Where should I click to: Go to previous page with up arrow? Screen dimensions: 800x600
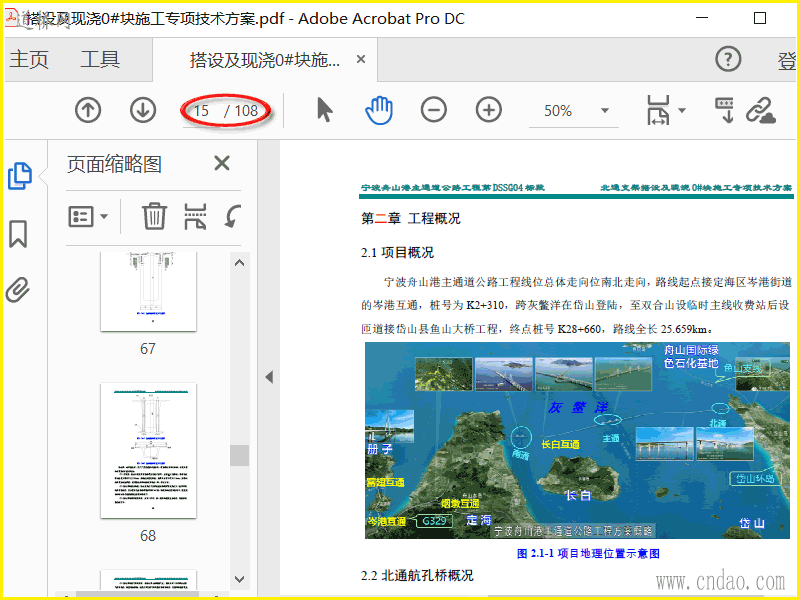click(x=88, y=110)
